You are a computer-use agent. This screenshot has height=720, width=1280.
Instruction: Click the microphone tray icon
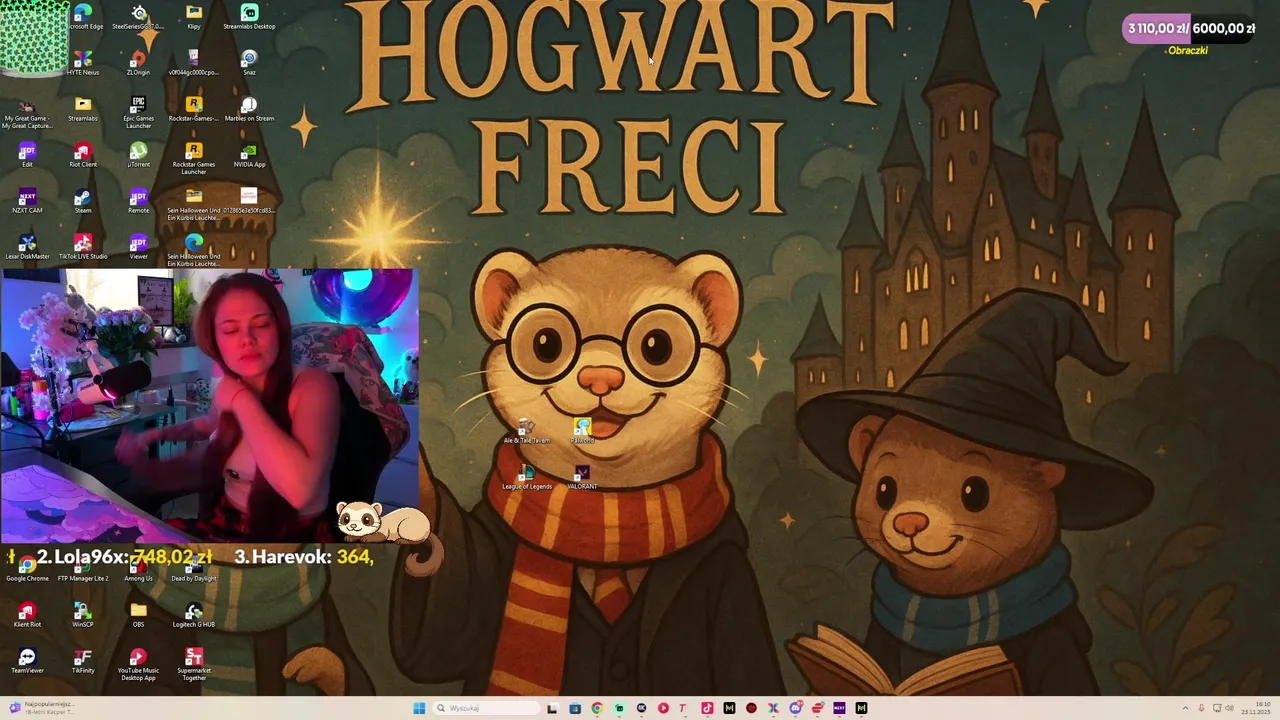[x=1201, y=708]
